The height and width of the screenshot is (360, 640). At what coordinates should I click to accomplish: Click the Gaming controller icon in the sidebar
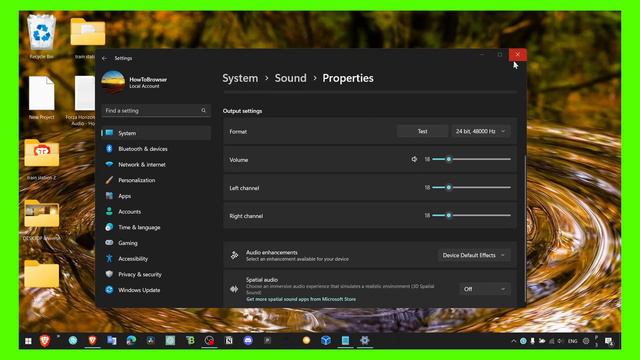(x=109, y=242)
